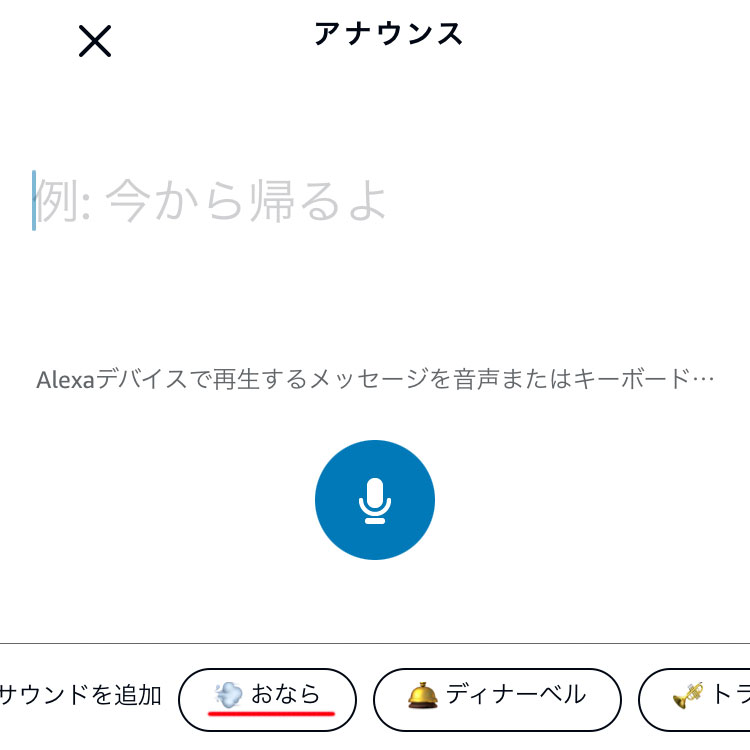The width and height of the screenshot is (750, 750).
Task: Click the アナウンス title text
Action: (x=388, y=34)
